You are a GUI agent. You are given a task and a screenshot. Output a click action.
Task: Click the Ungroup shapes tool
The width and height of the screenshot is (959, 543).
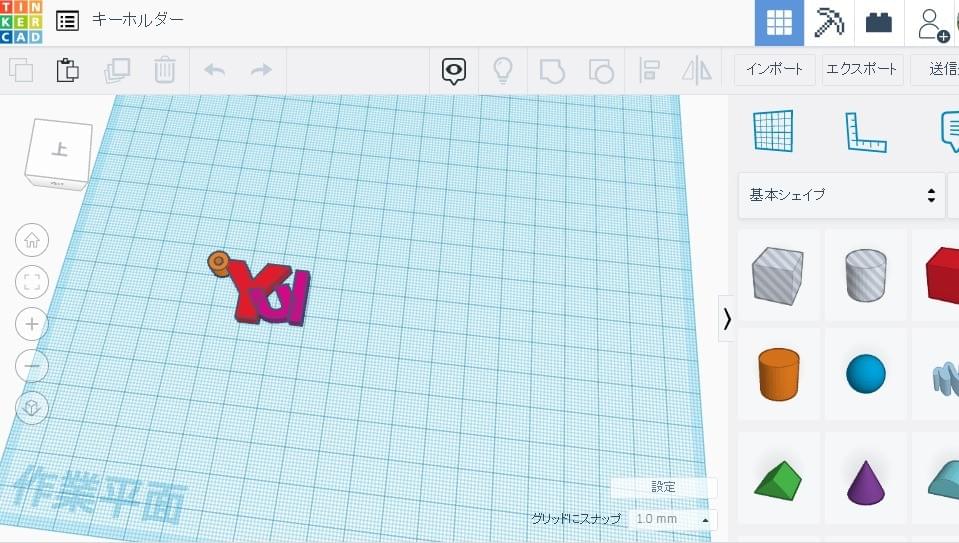pyautogui.click(x=601, y=71)
